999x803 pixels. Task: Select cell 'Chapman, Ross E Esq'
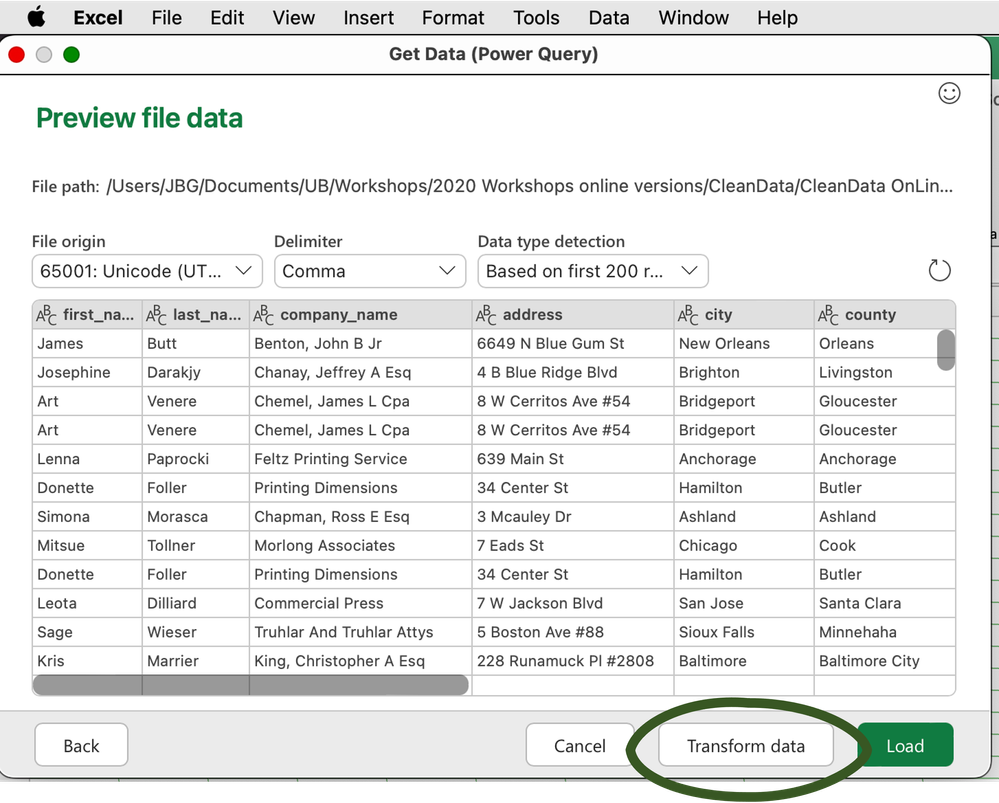(x=361, y=516)
